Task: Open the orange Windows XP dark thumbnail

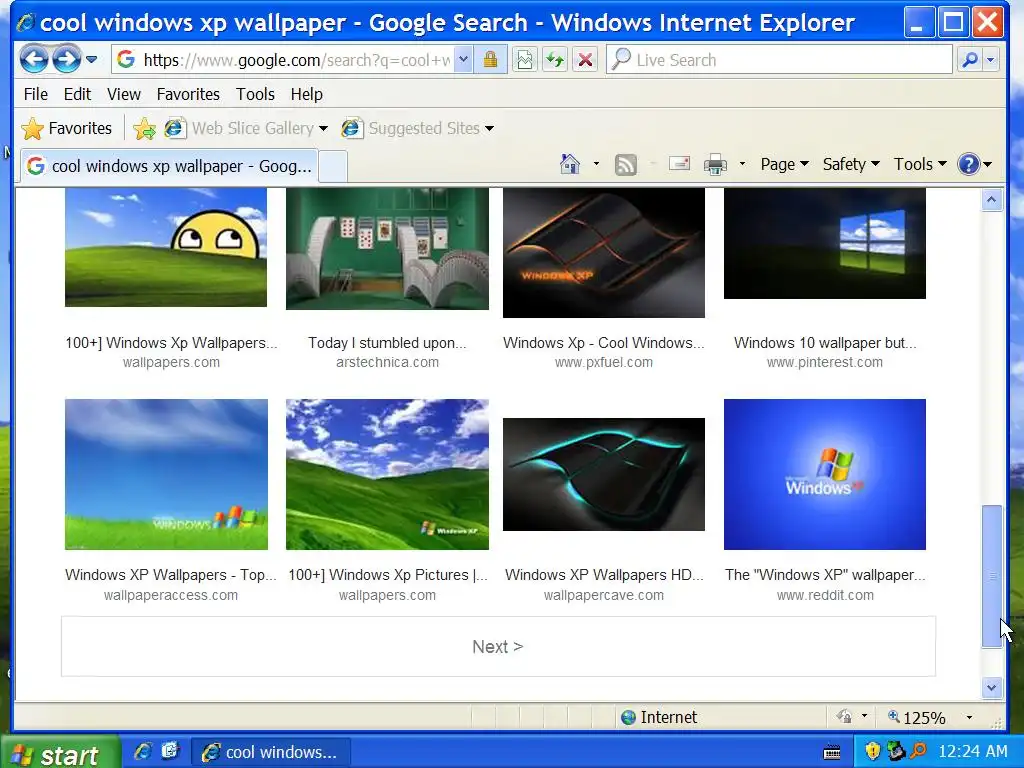Action: tap(603, 253)
